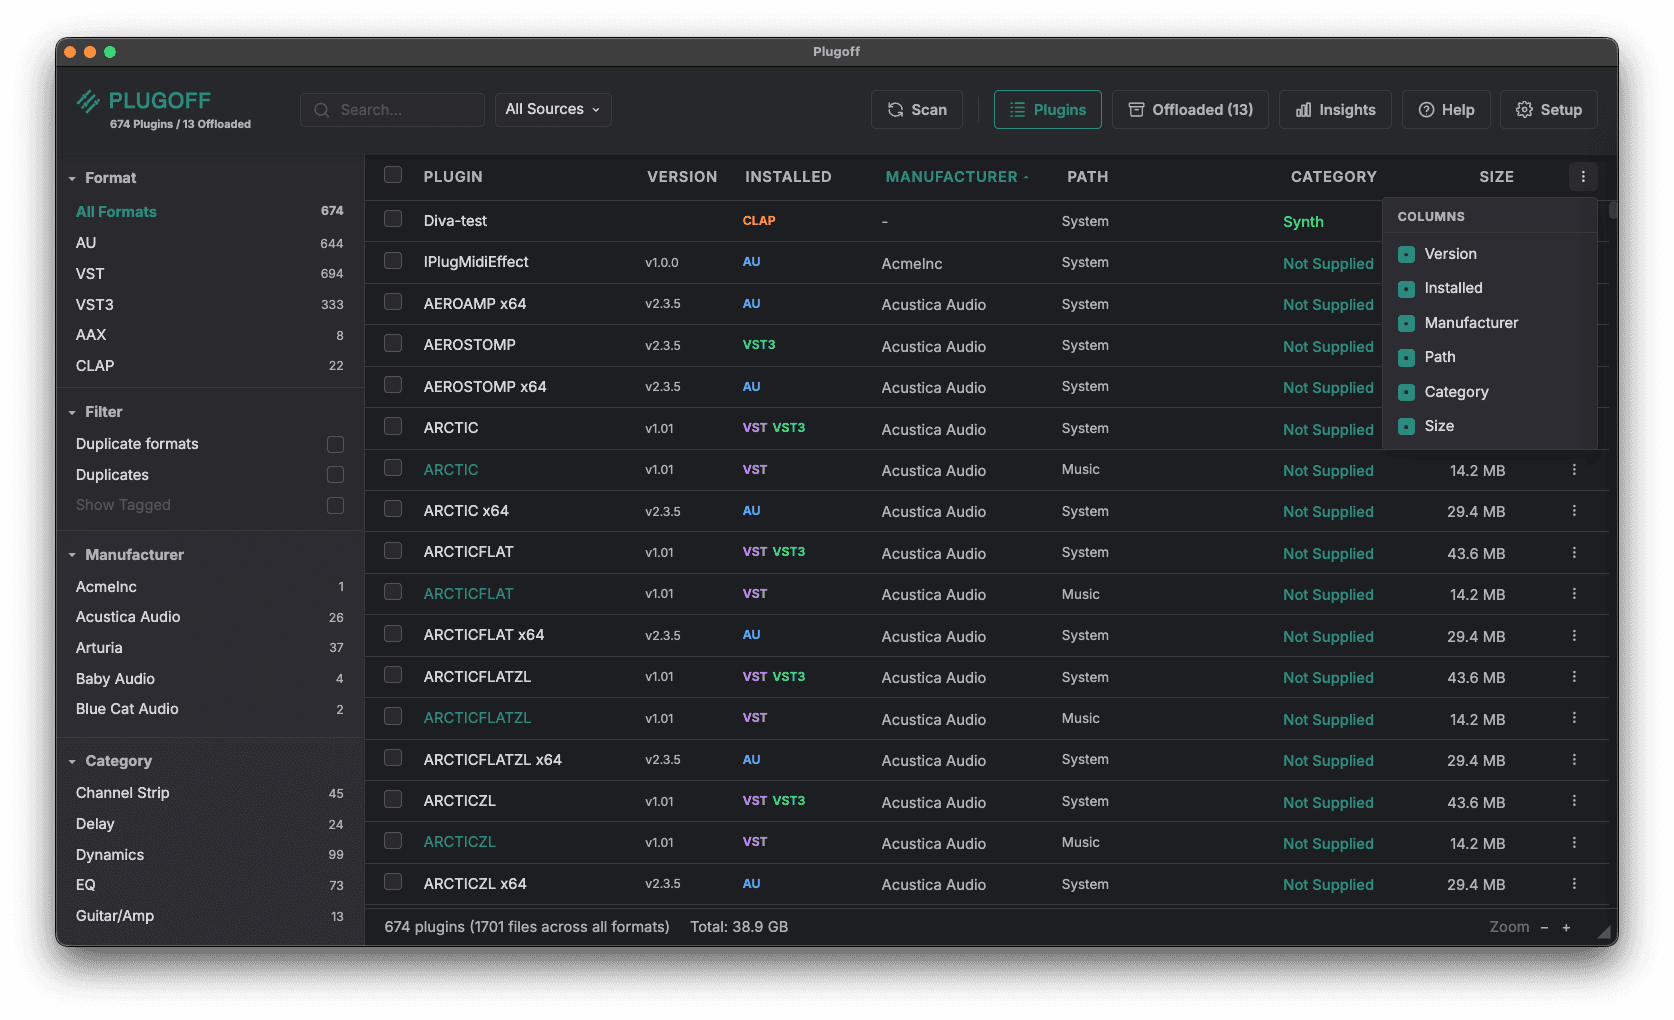This screenshot has height=1020, width=1674.
Task: Open the Help button
Action: pyautogui.click(x=1446, y=110)
